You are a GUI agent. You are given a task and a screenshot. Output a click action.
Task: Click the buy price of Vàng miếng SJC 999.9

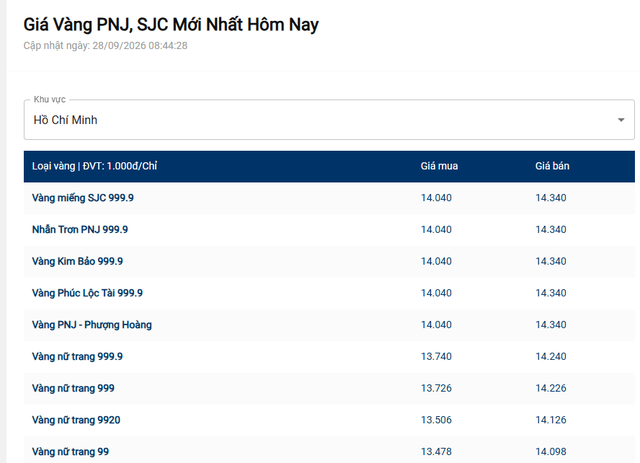point(436,198)
